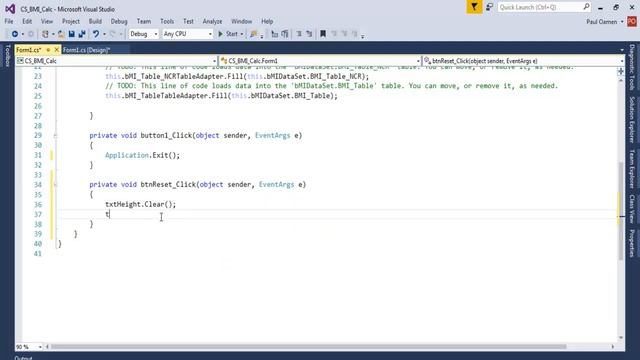Collapse the button1_Click method outline
The image size is (640, 360).
click(56, 136)
